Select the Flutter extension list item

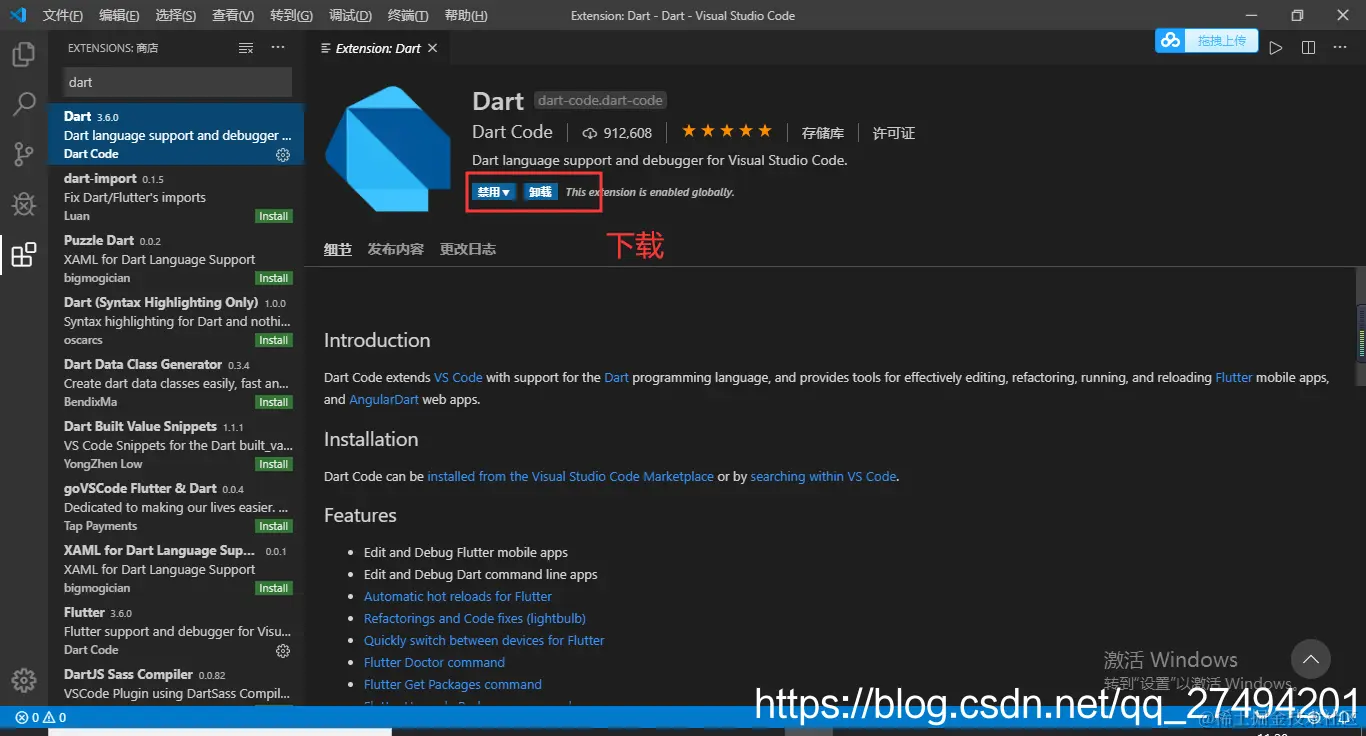[176, 631]
